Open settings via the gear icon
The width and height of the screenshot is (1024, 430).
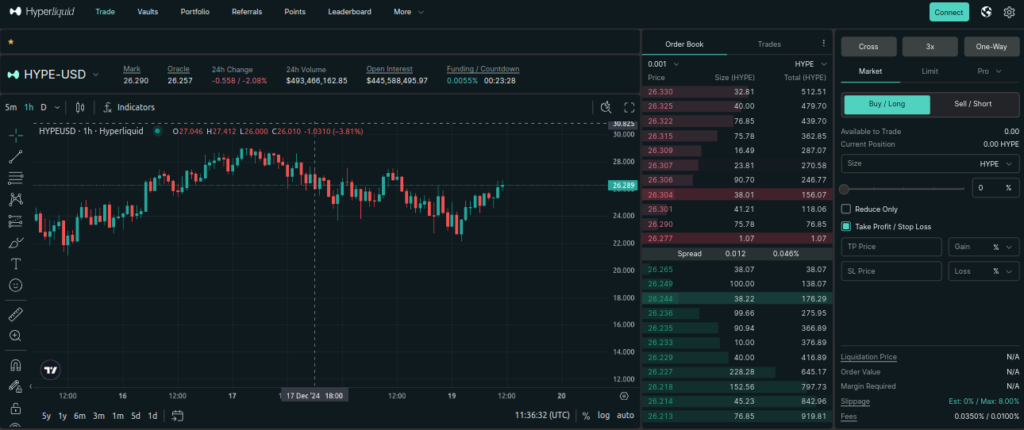[1008, 12]
